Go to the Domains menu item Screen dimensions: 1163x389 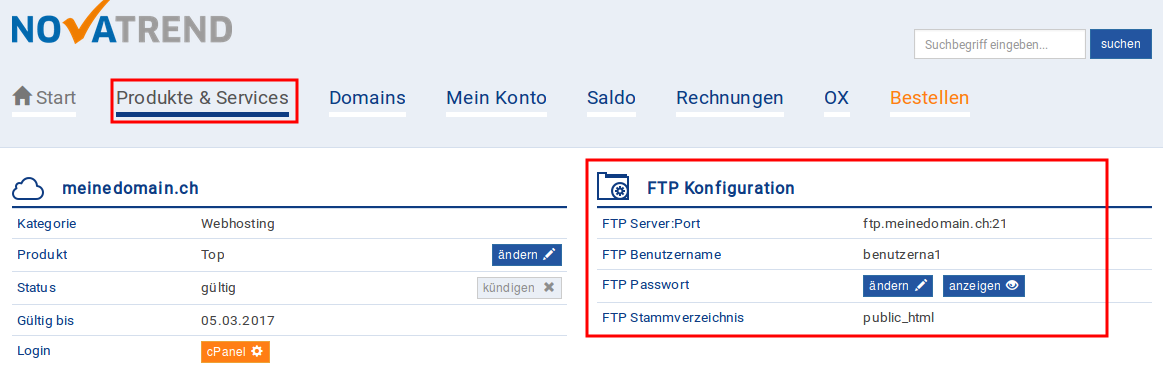tap(367, 98)
